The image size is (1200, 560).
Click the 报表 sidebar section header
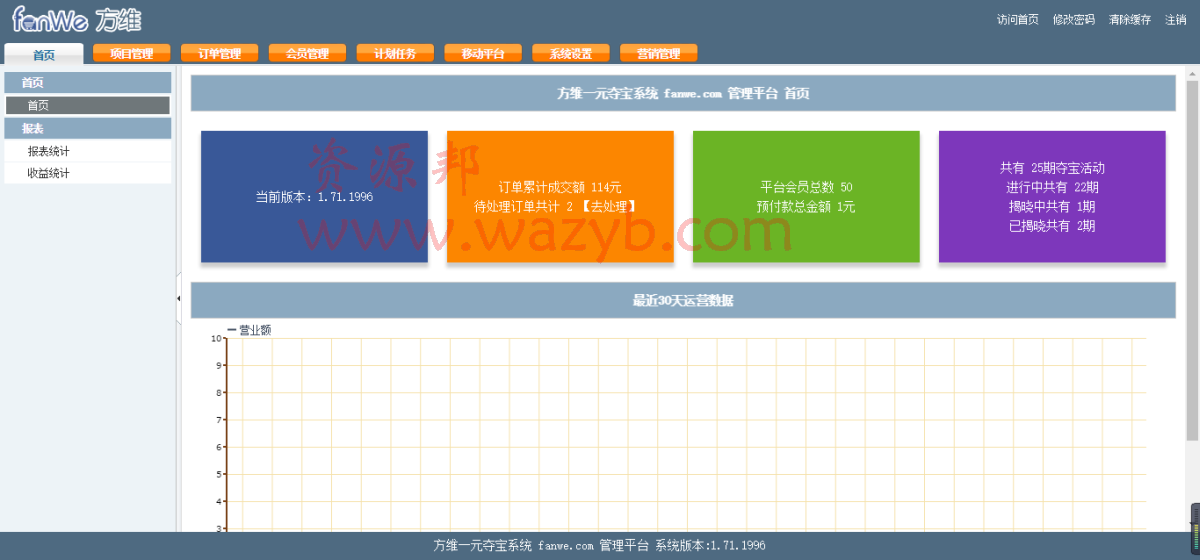pyautogui.click(x=88, y=128)
